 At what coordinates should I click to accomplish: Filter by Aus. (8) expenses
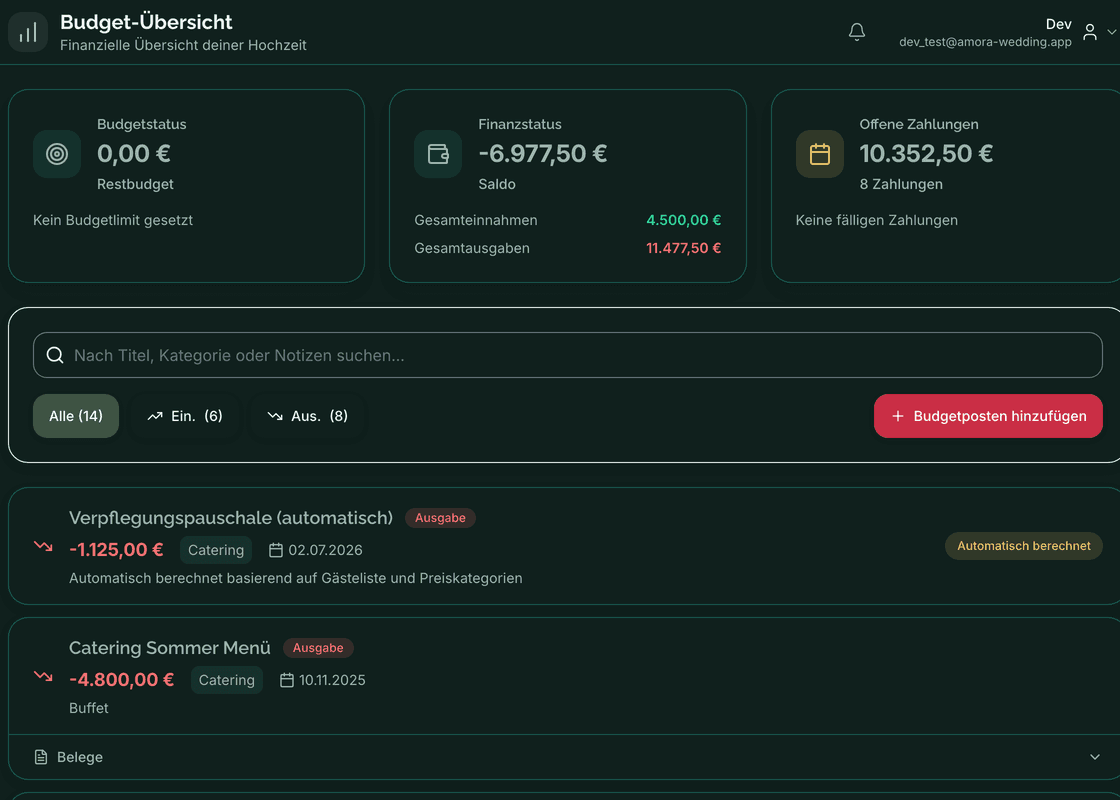307,416
